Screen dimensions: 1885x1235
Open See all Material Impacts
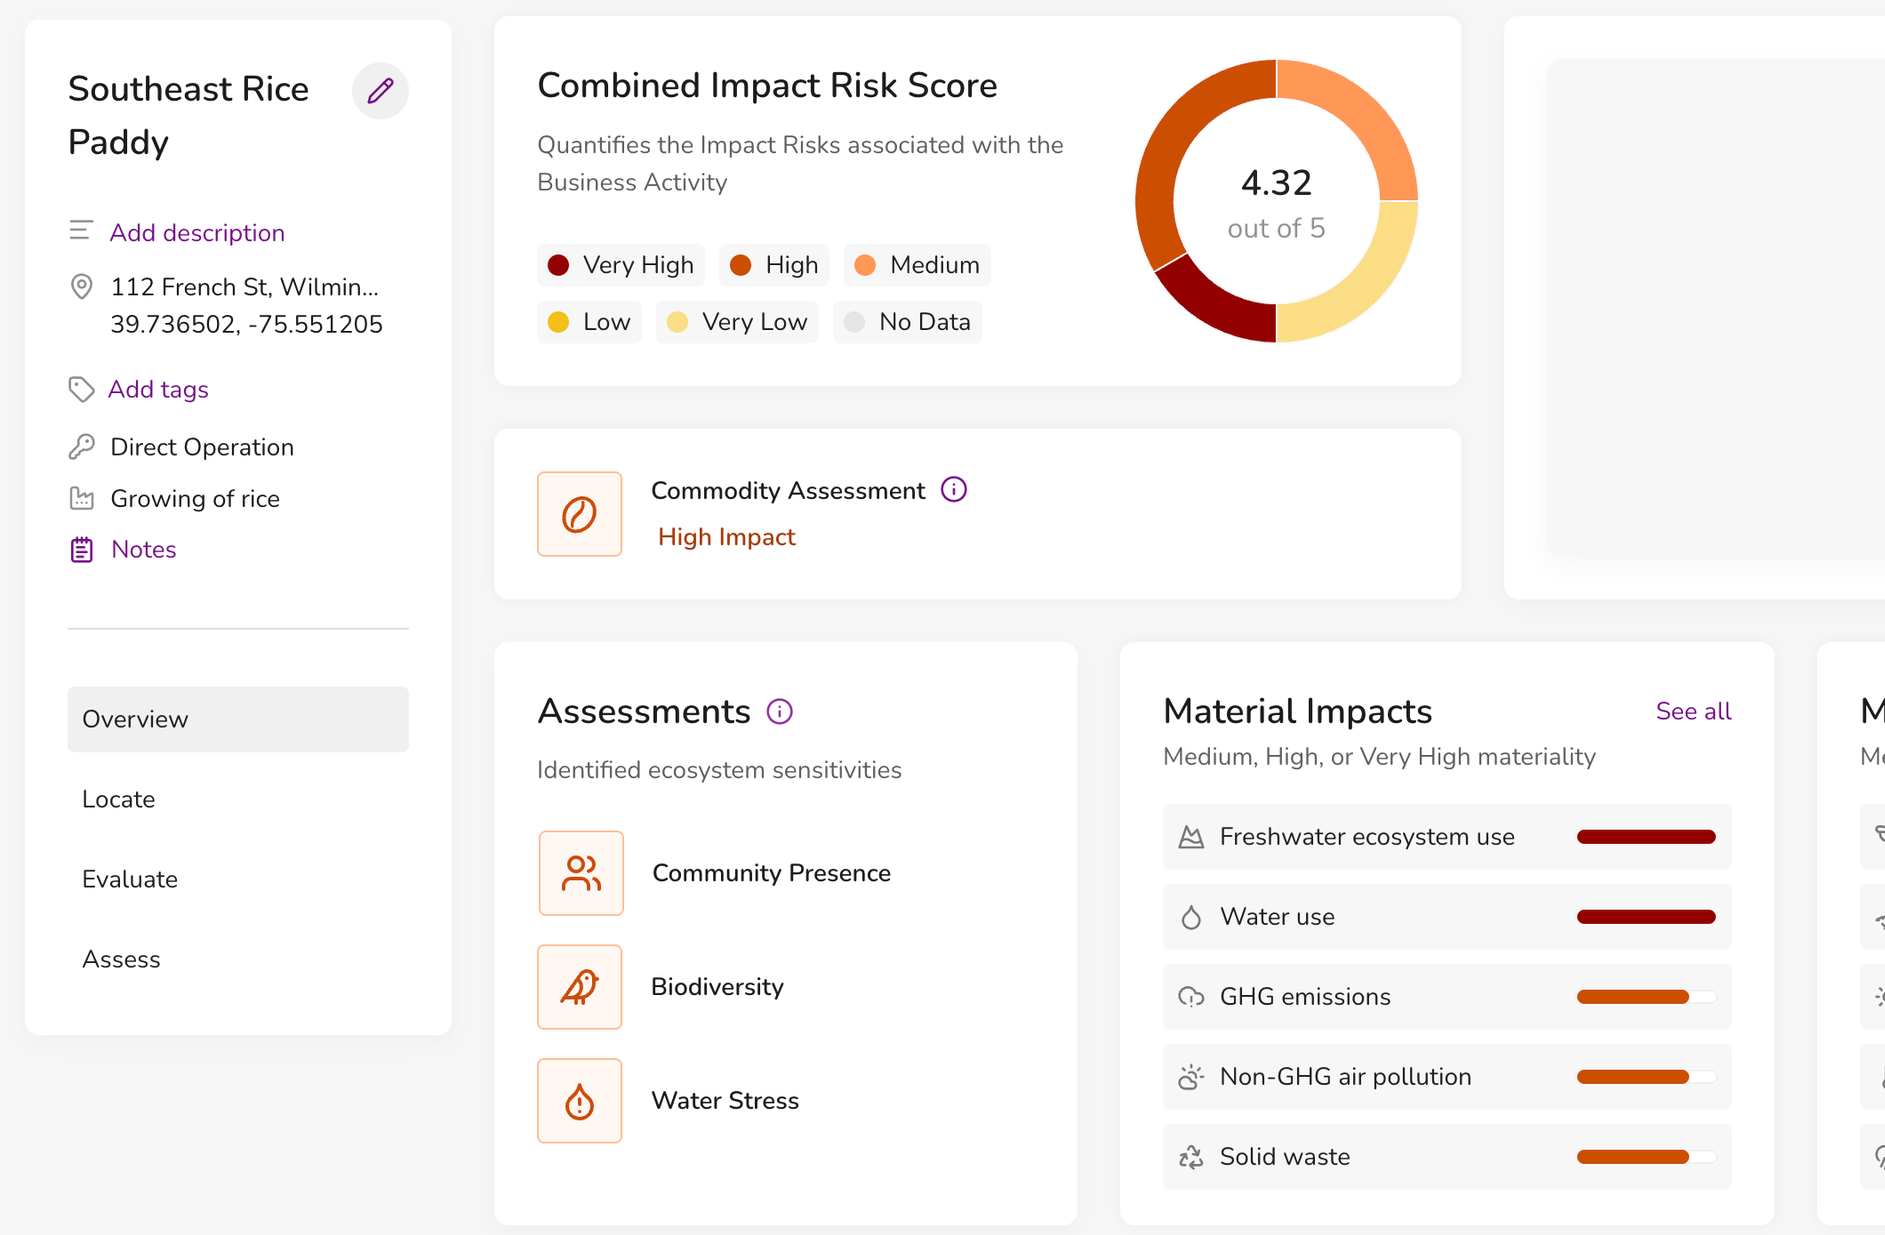[1693, 711]
